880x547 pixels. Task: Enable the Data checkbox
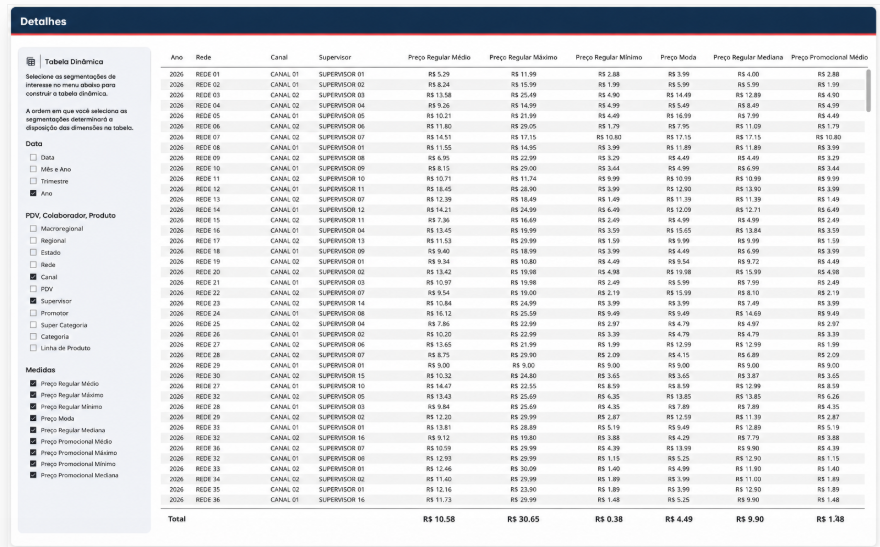click(33, 158)
